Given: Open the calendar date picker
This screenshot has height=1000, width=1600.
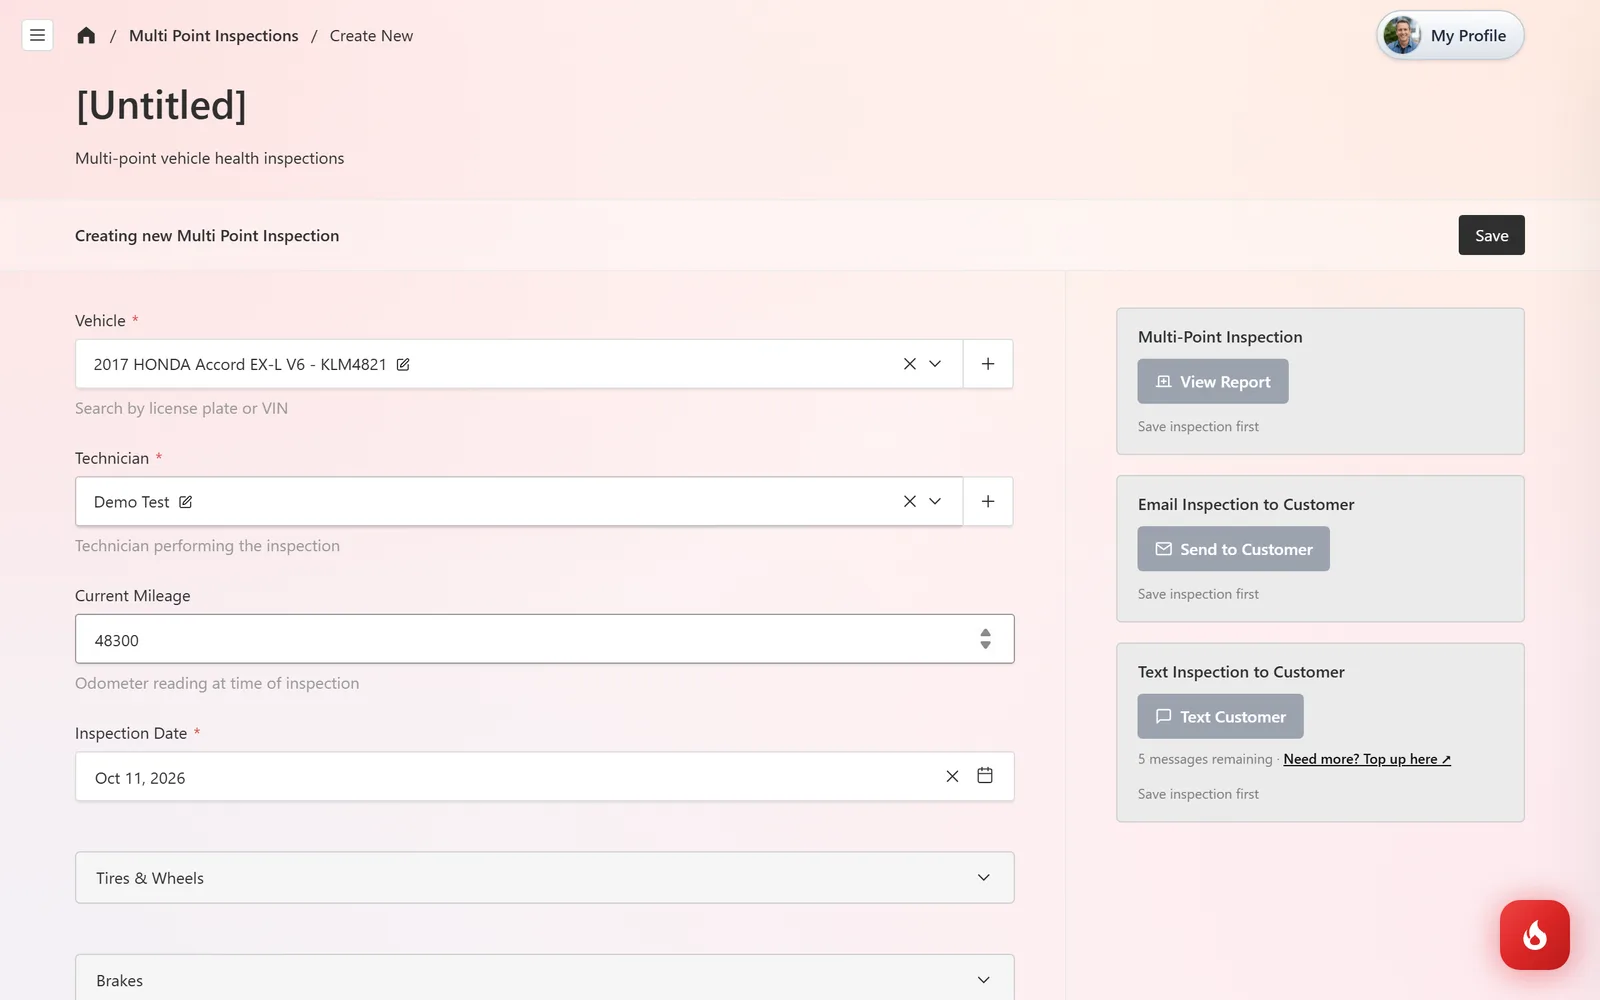Looking at the screenshot, I should pyautogui.click(x=985, y=776).
